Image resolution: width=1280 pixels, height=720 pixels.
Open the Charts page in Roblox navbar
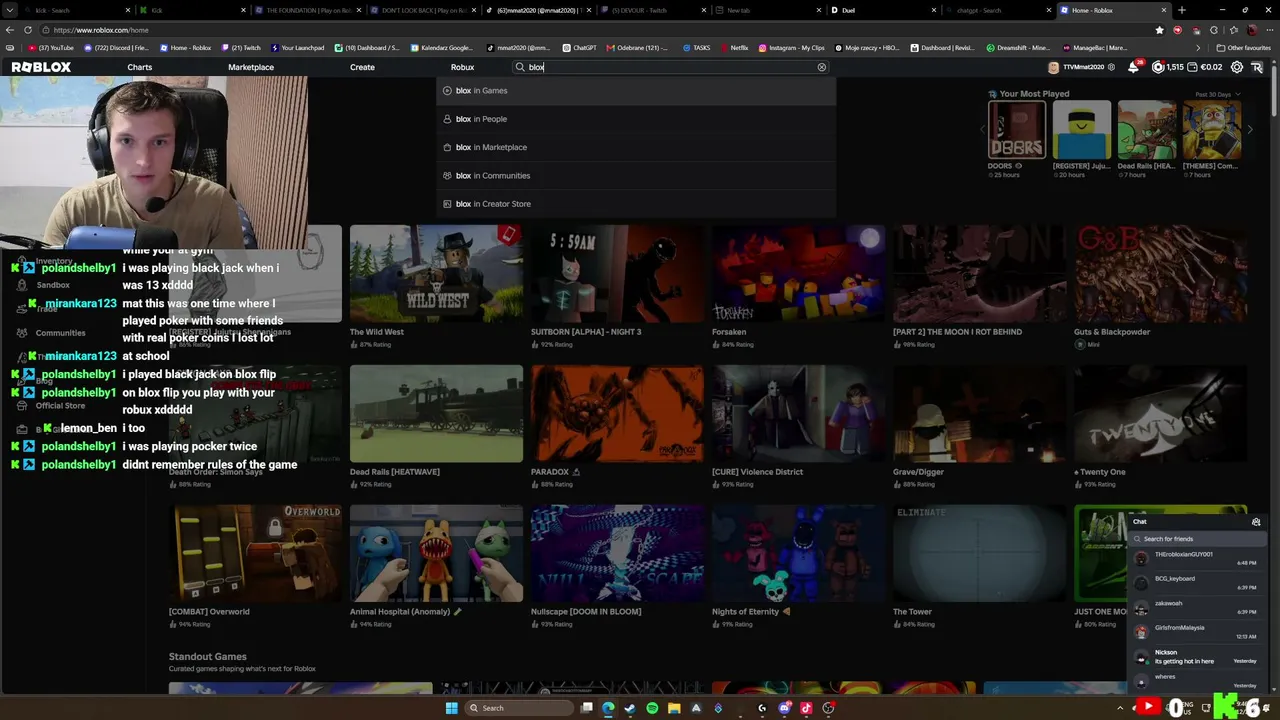tap(140, 67)
